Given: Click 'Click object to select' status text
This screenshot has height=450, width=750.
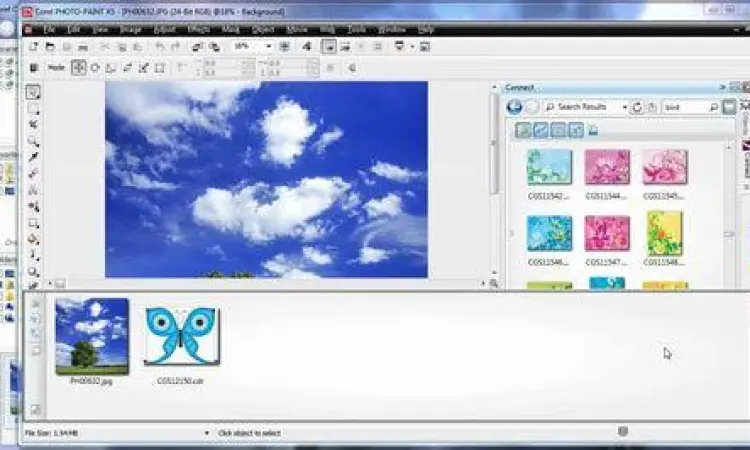Looking at the screenshot, I should pyautogui.click(x=249, y=433).
